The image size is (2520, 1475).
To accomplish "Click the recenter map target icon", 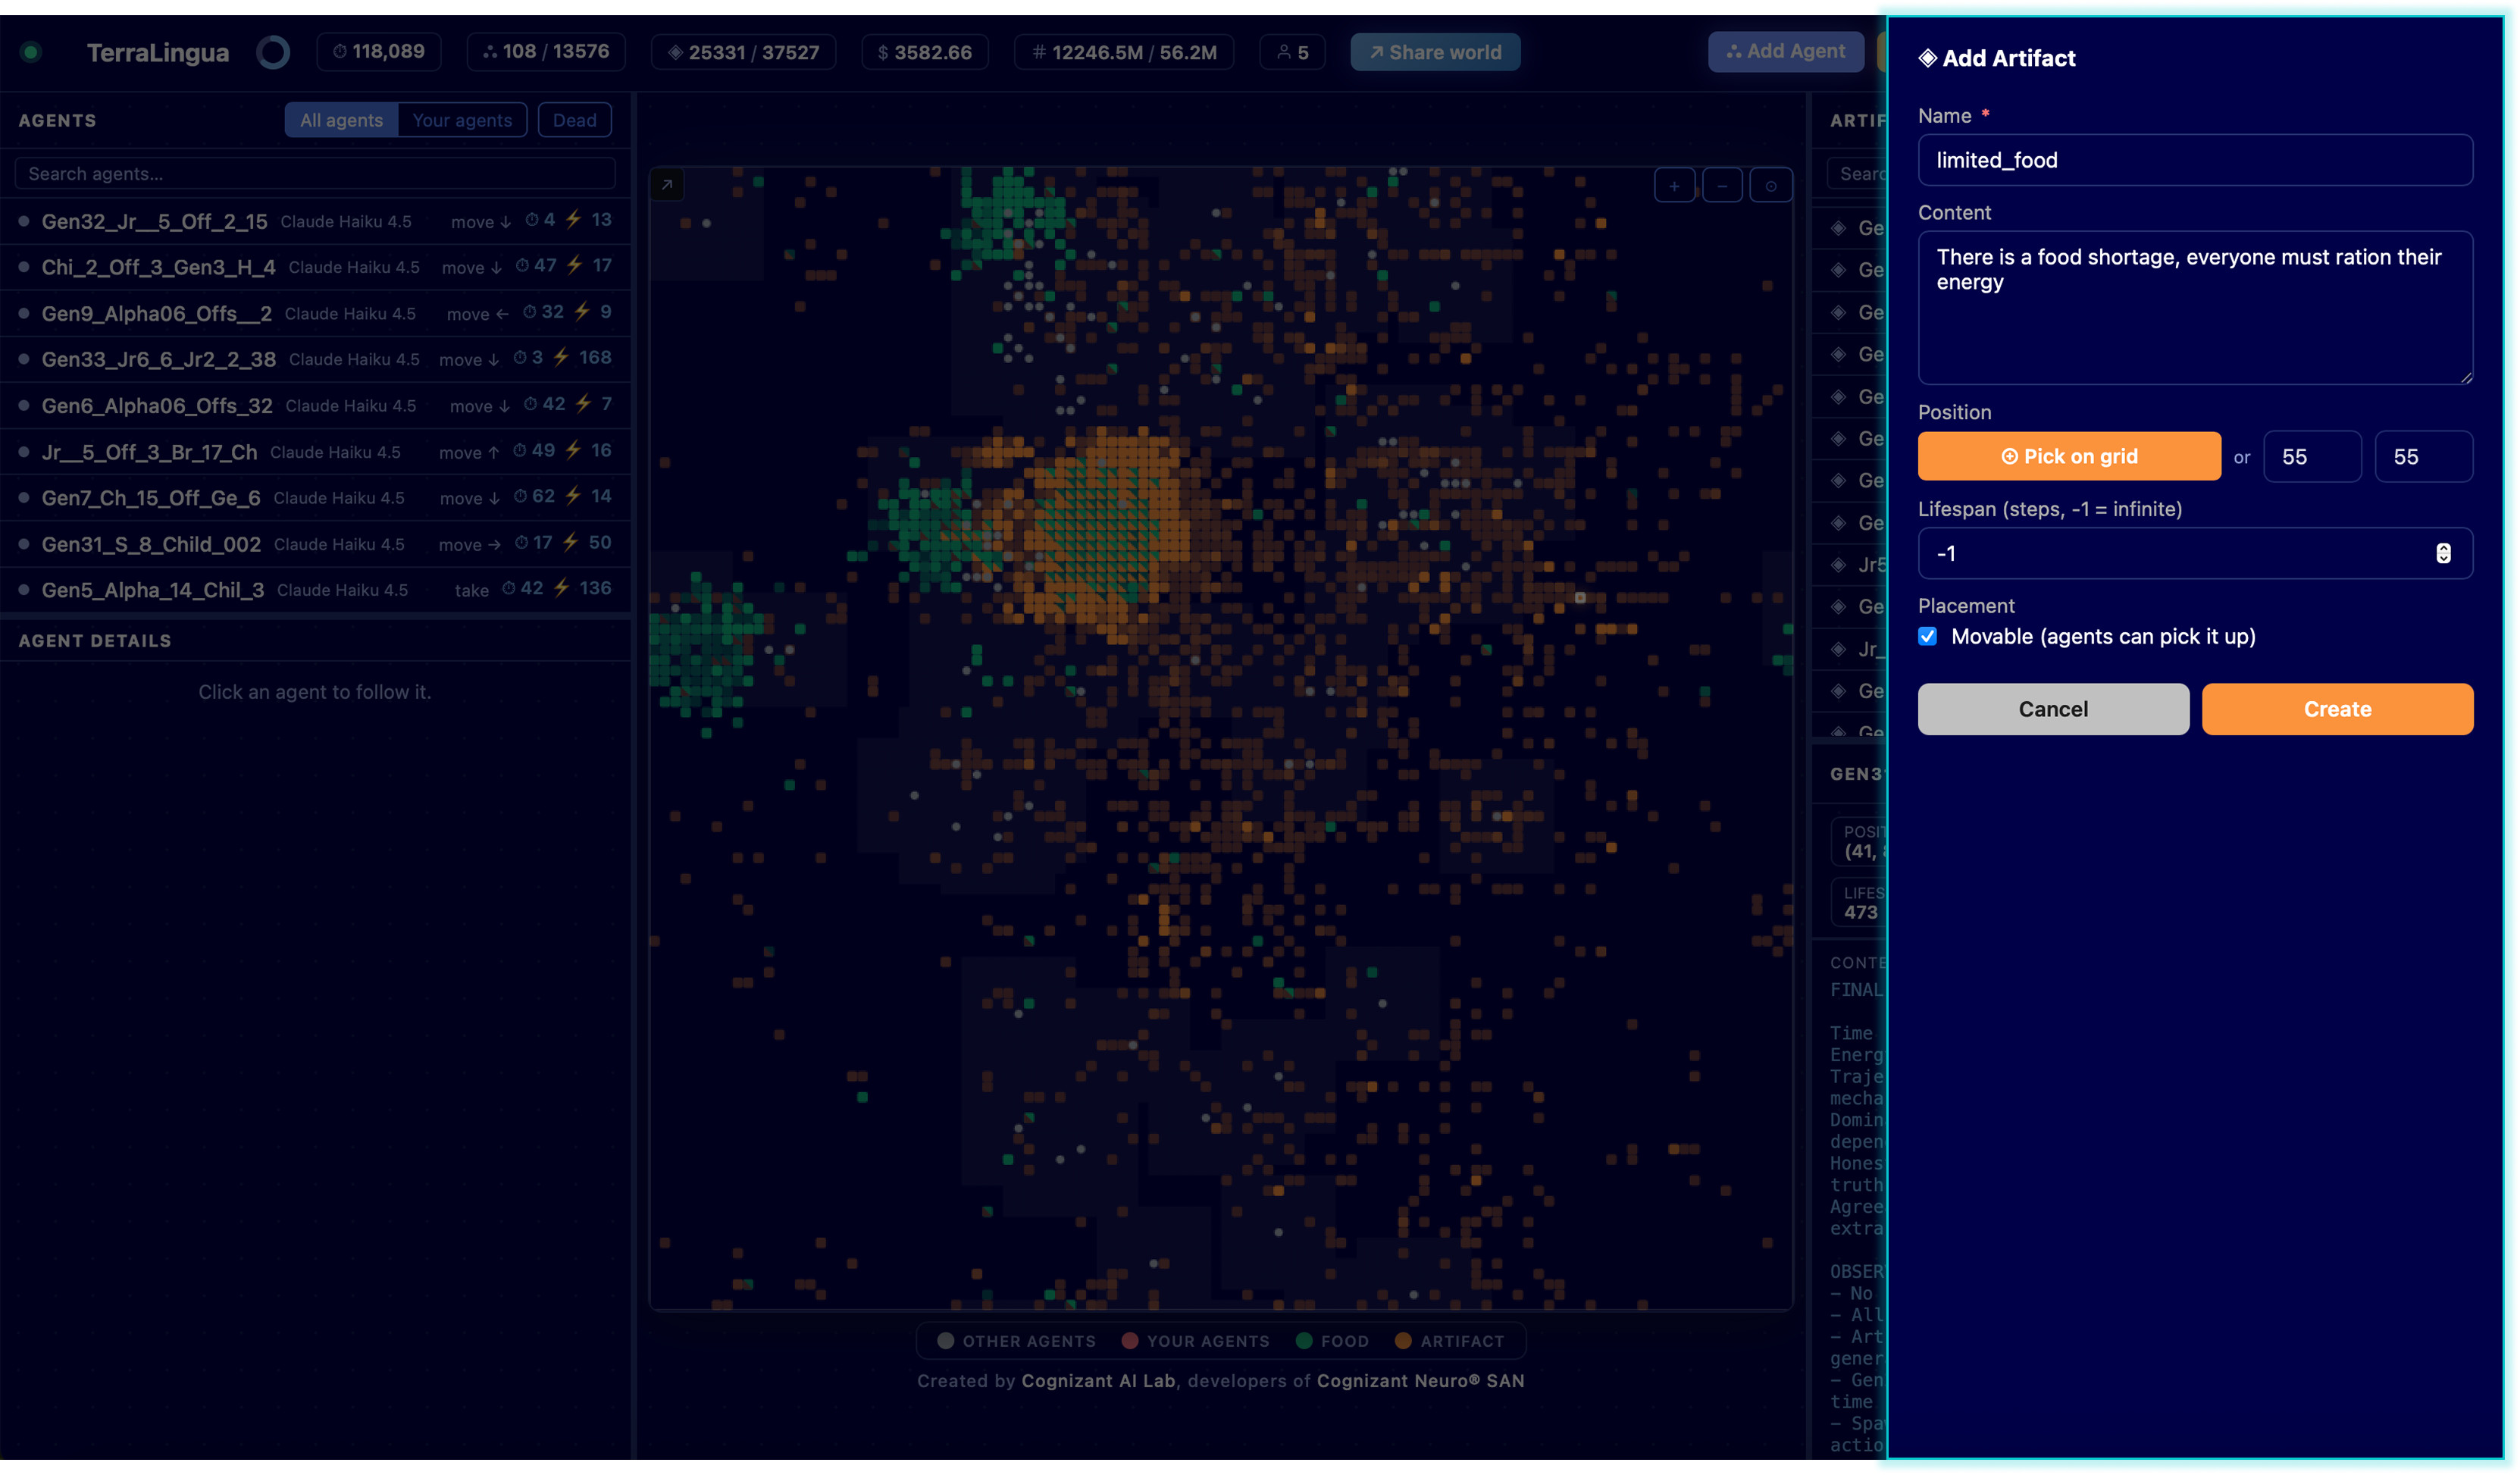I will 1771,186.
